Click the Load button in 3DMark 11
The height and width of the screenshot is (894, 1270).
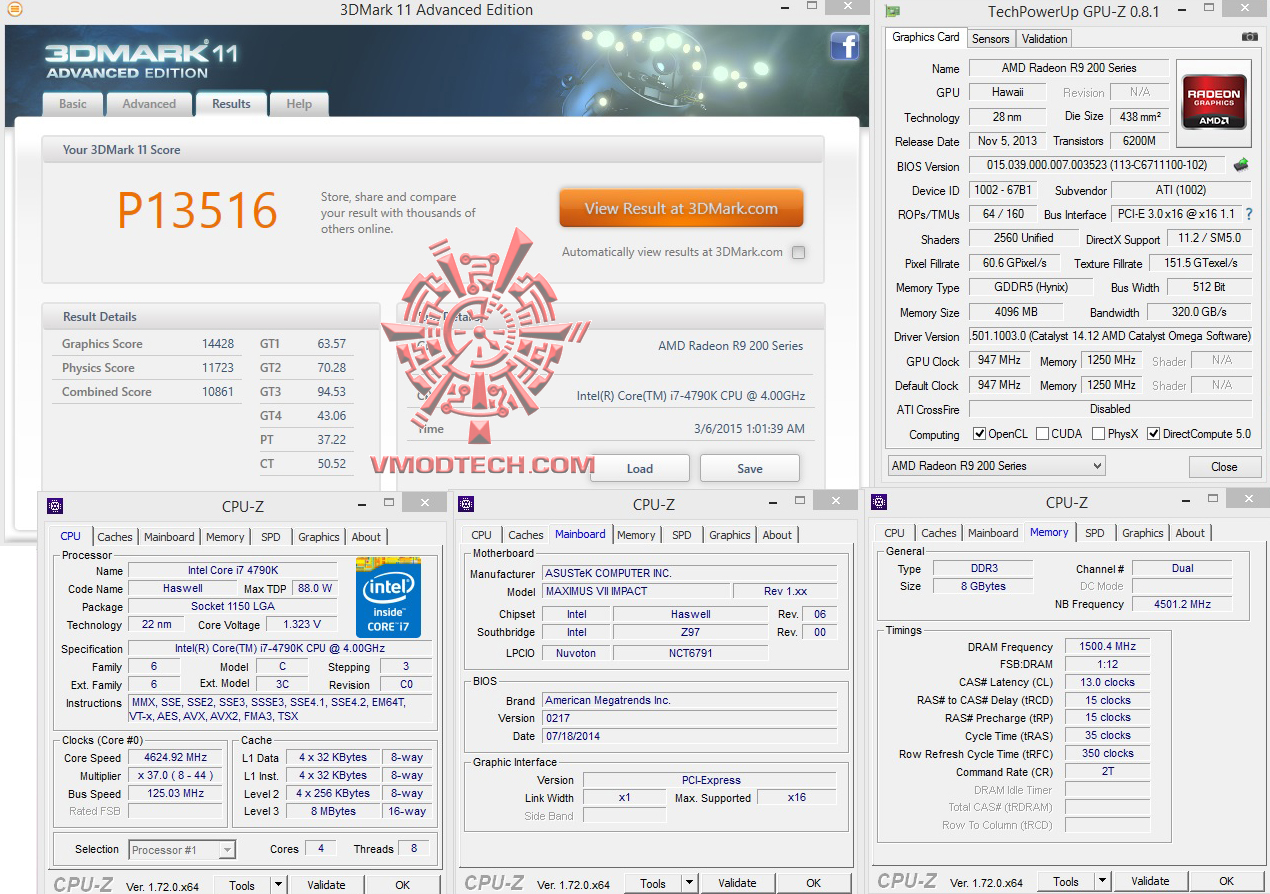pos(640,468)
